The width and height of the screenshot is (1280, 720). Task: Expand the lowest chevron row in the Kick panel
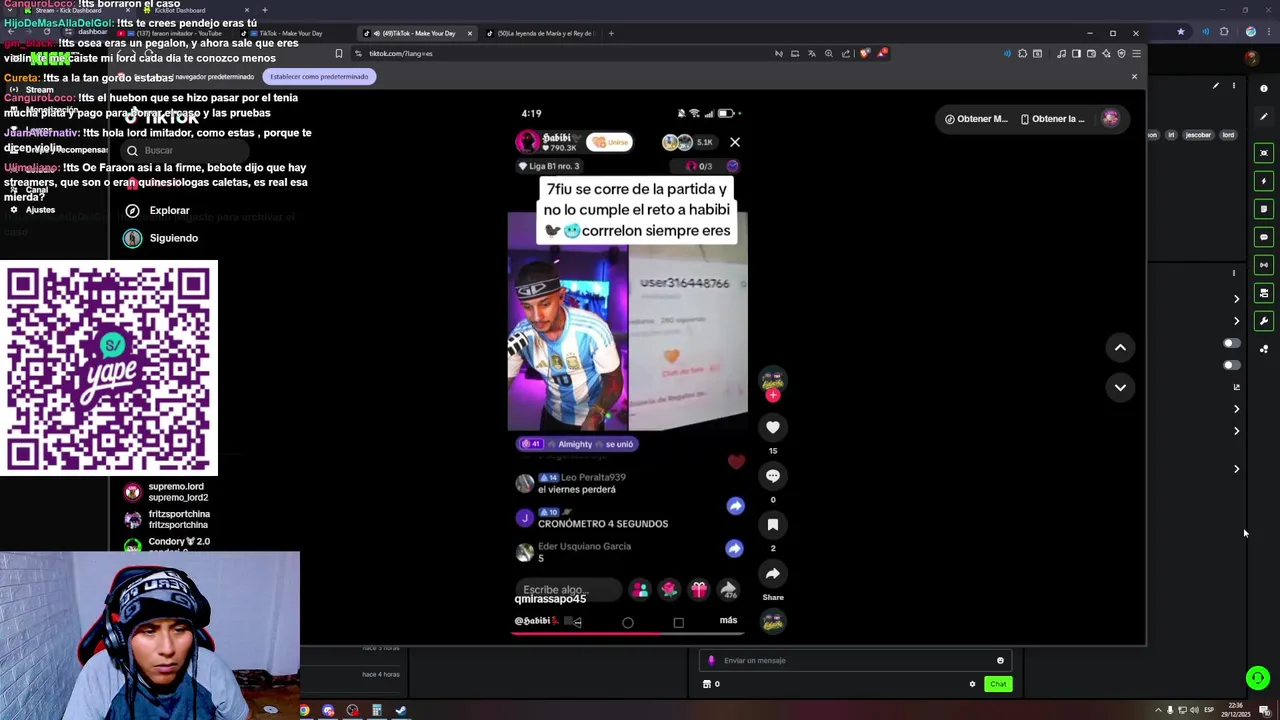[1237, 469]
